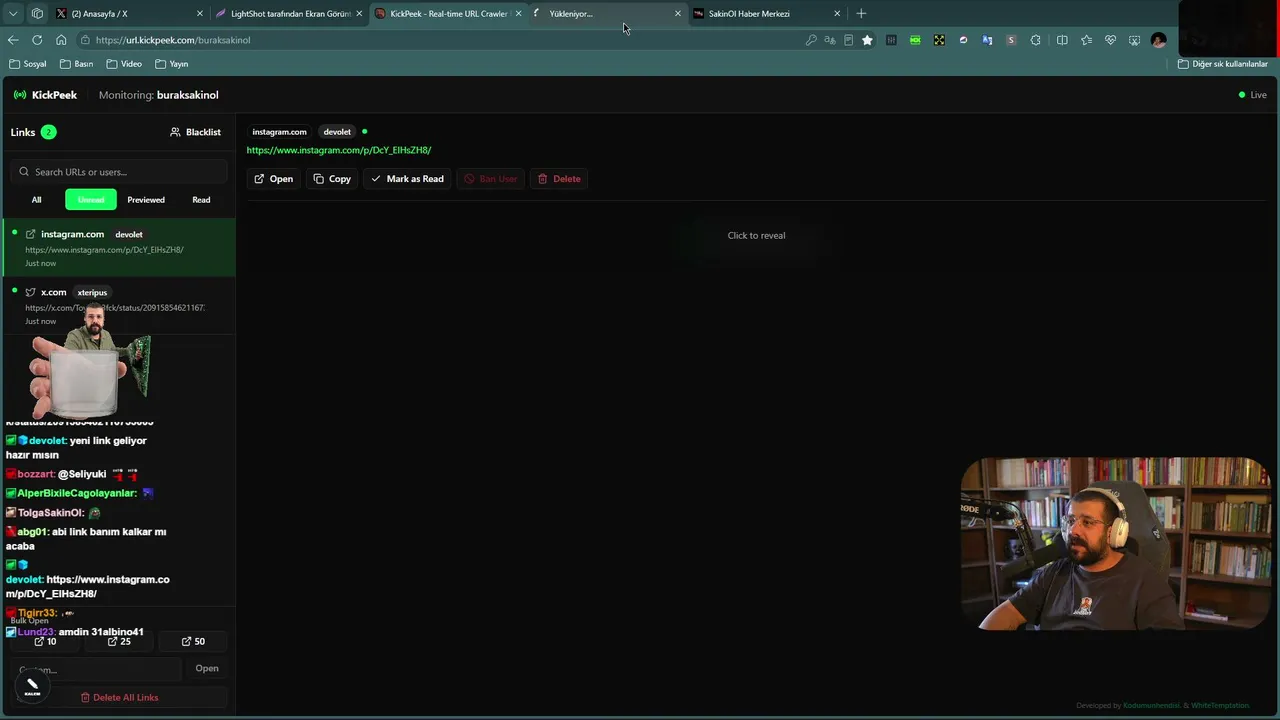Focus the Search URLs or users field
1280x720 pixels.
[119, 172]
